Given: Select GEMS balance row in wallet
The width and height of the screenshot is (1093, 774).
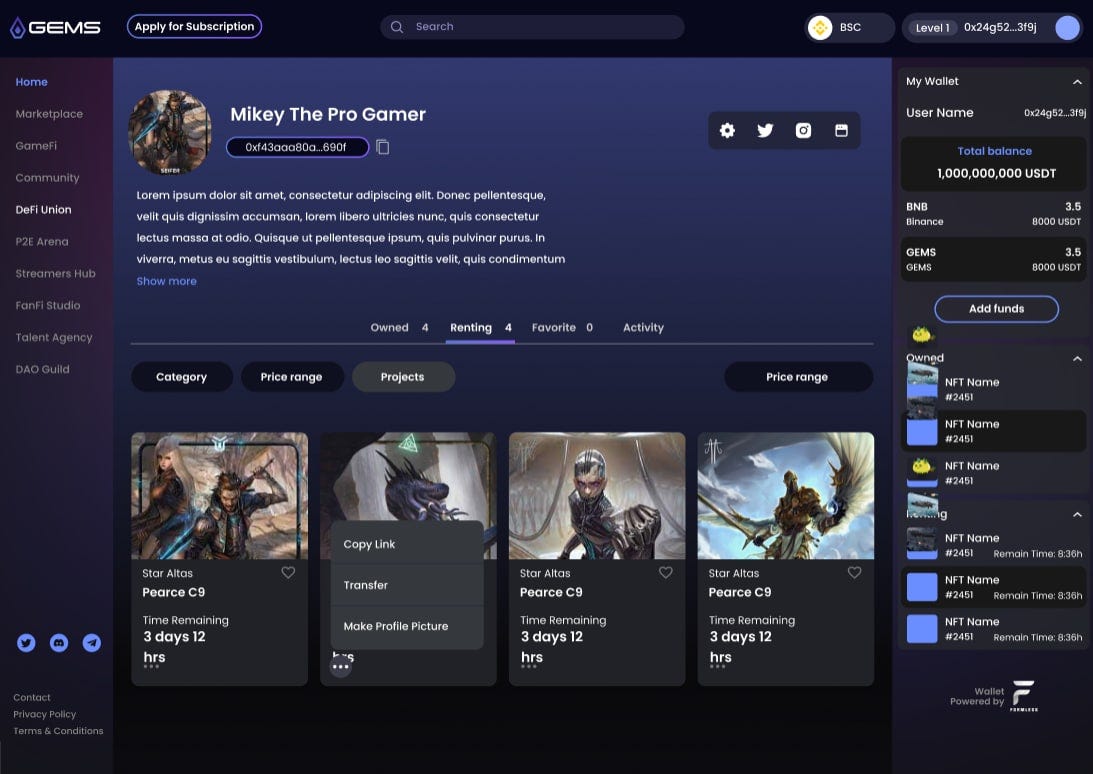Looking at the screenshot, I should tap(993, 259).
